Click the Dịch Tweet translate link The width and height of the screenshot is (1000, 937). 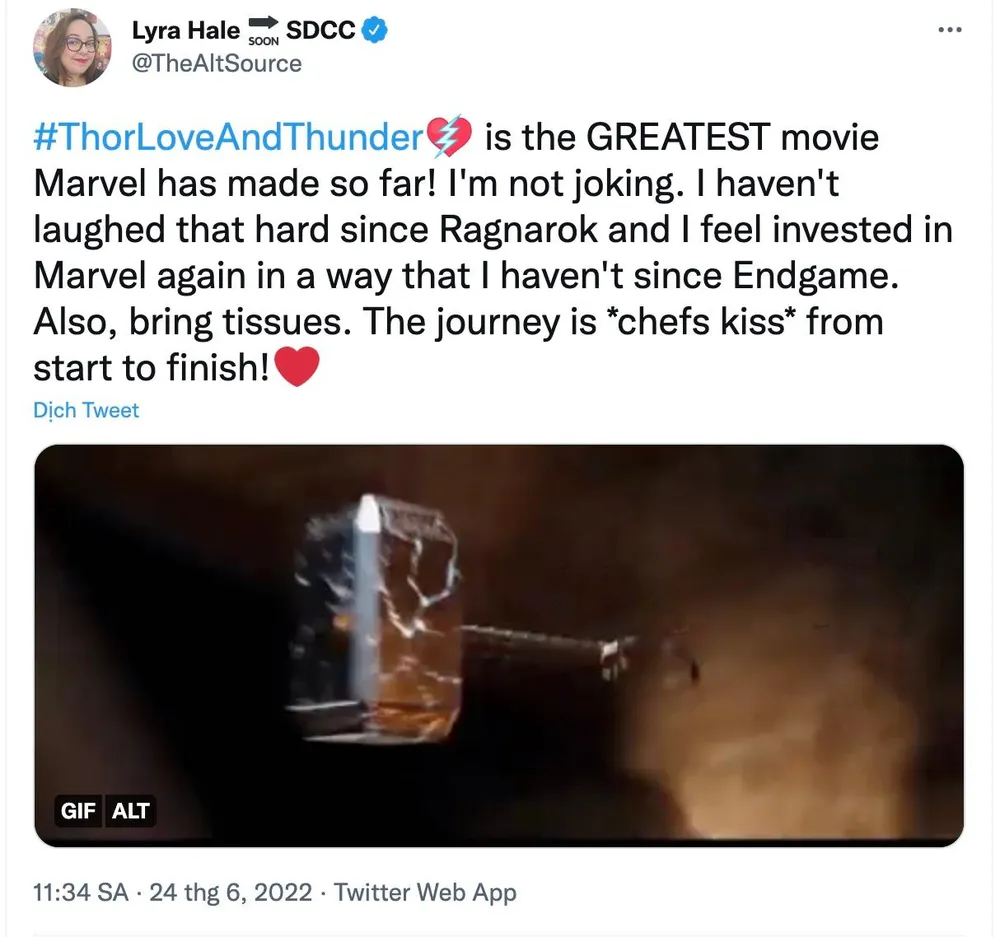point(85,410)
